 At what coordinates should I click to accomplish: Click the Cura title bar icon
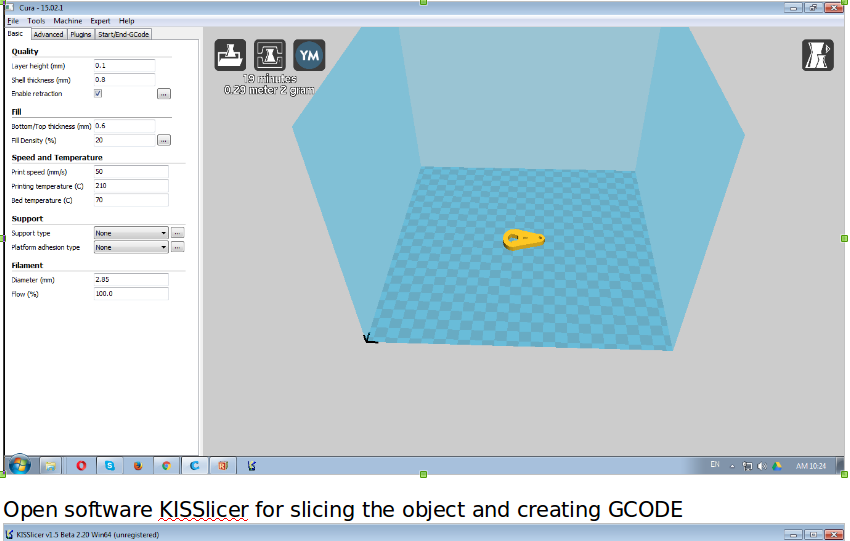(x=10, y=8)
